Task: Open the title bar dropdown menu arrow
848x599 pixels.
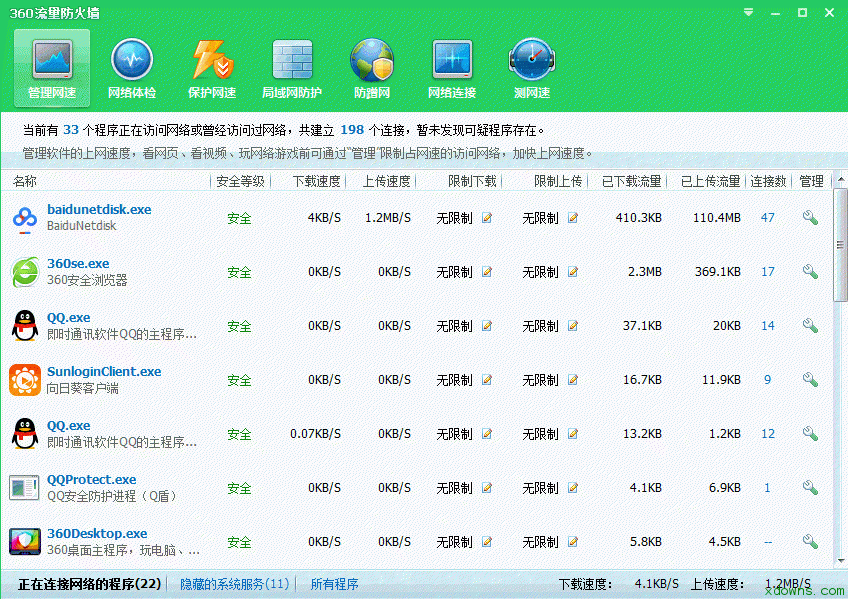Action: 748,12
